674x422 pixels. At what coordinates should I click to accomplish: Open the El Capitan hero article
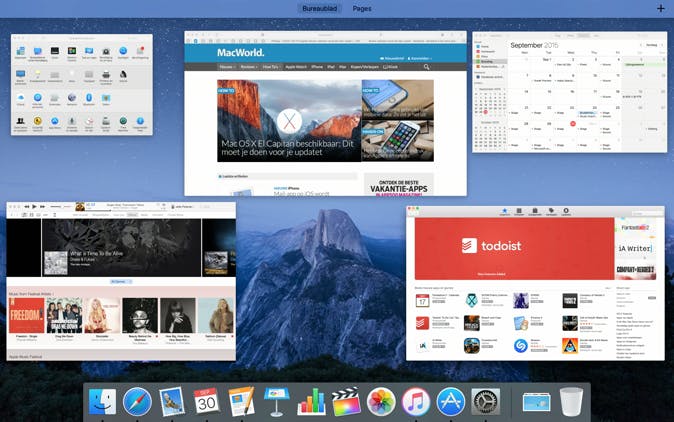coord(289,121)
